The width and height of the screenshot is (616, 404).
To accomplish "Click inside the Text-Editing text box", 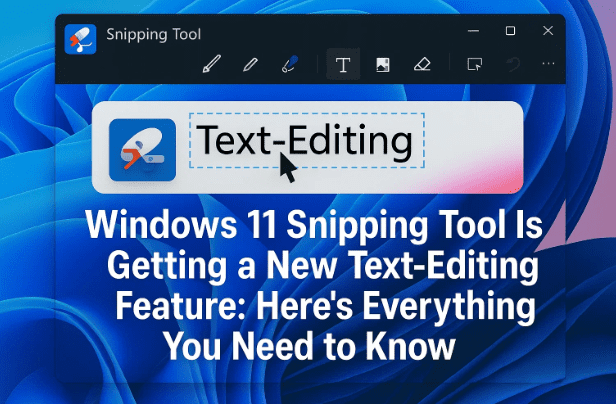I will pyautogui.click(x=307, y=140).
